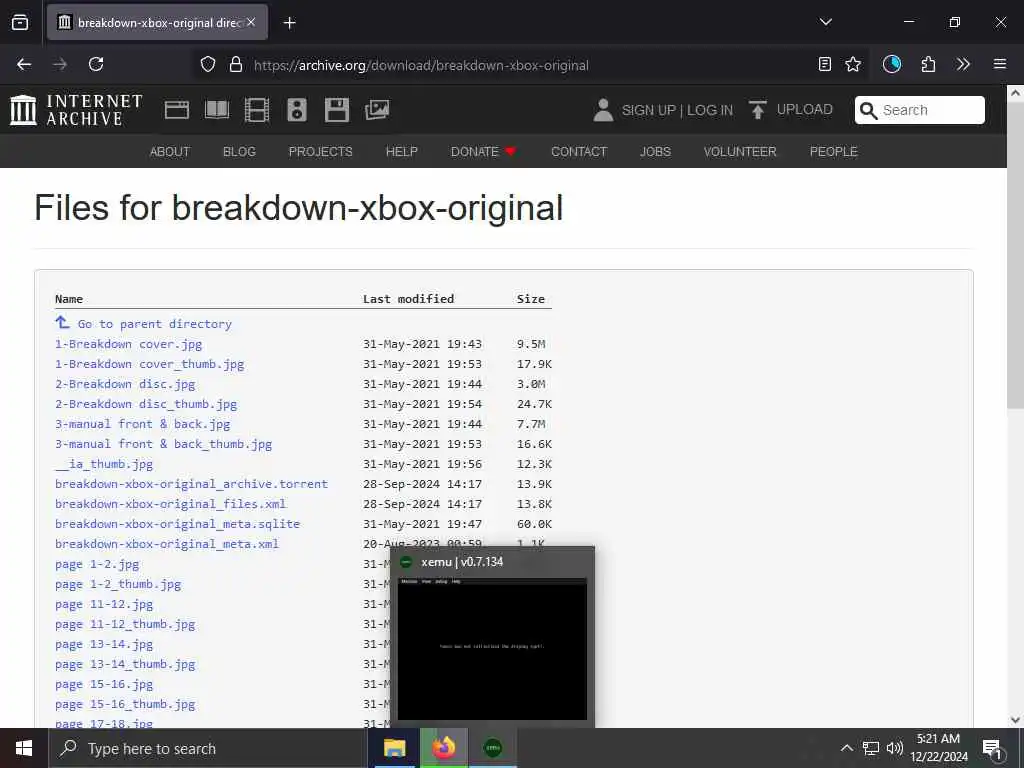Open CONTACT menu item
Image resolution: width=1024 pixels, height=768 pixels.
click(579, 152)
